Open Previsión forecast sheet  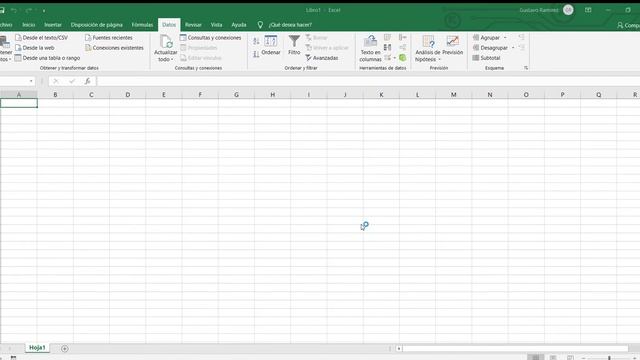pyautogui.click(x=452, y=45)
